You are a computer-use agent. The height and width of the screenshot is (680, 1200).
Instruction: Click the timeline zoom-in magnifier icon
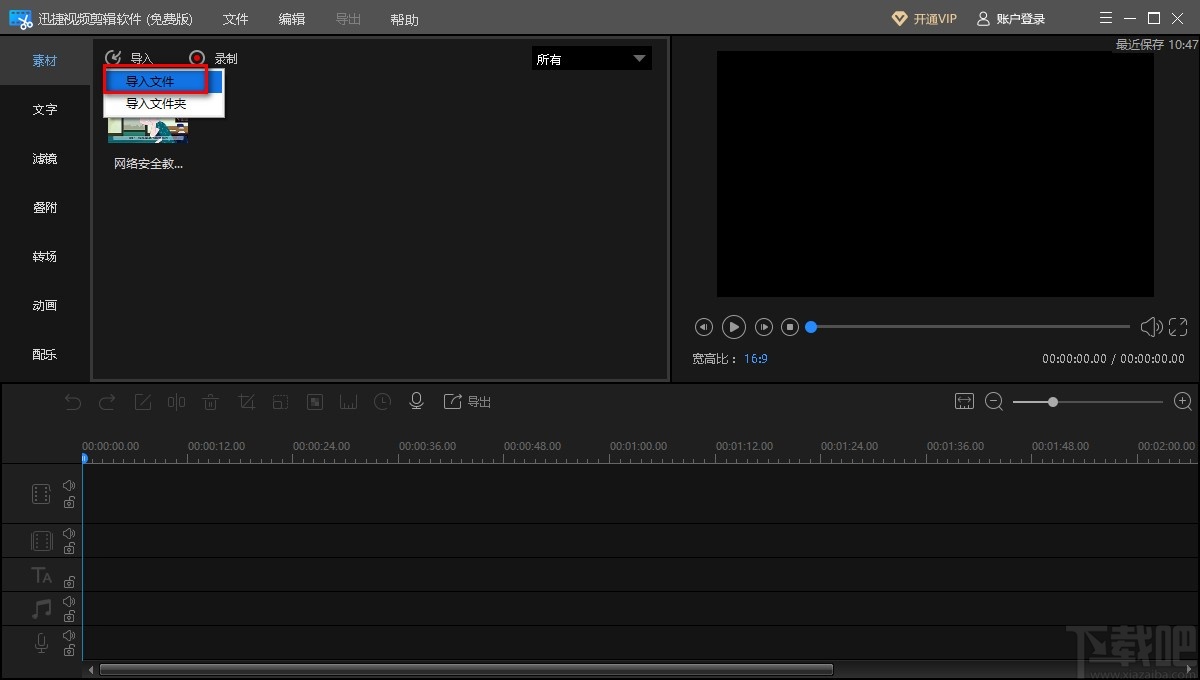1183,401
